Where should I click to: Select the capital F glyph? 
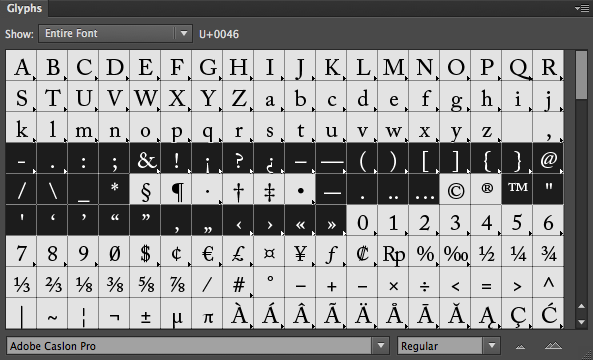(x=176, y=65)
